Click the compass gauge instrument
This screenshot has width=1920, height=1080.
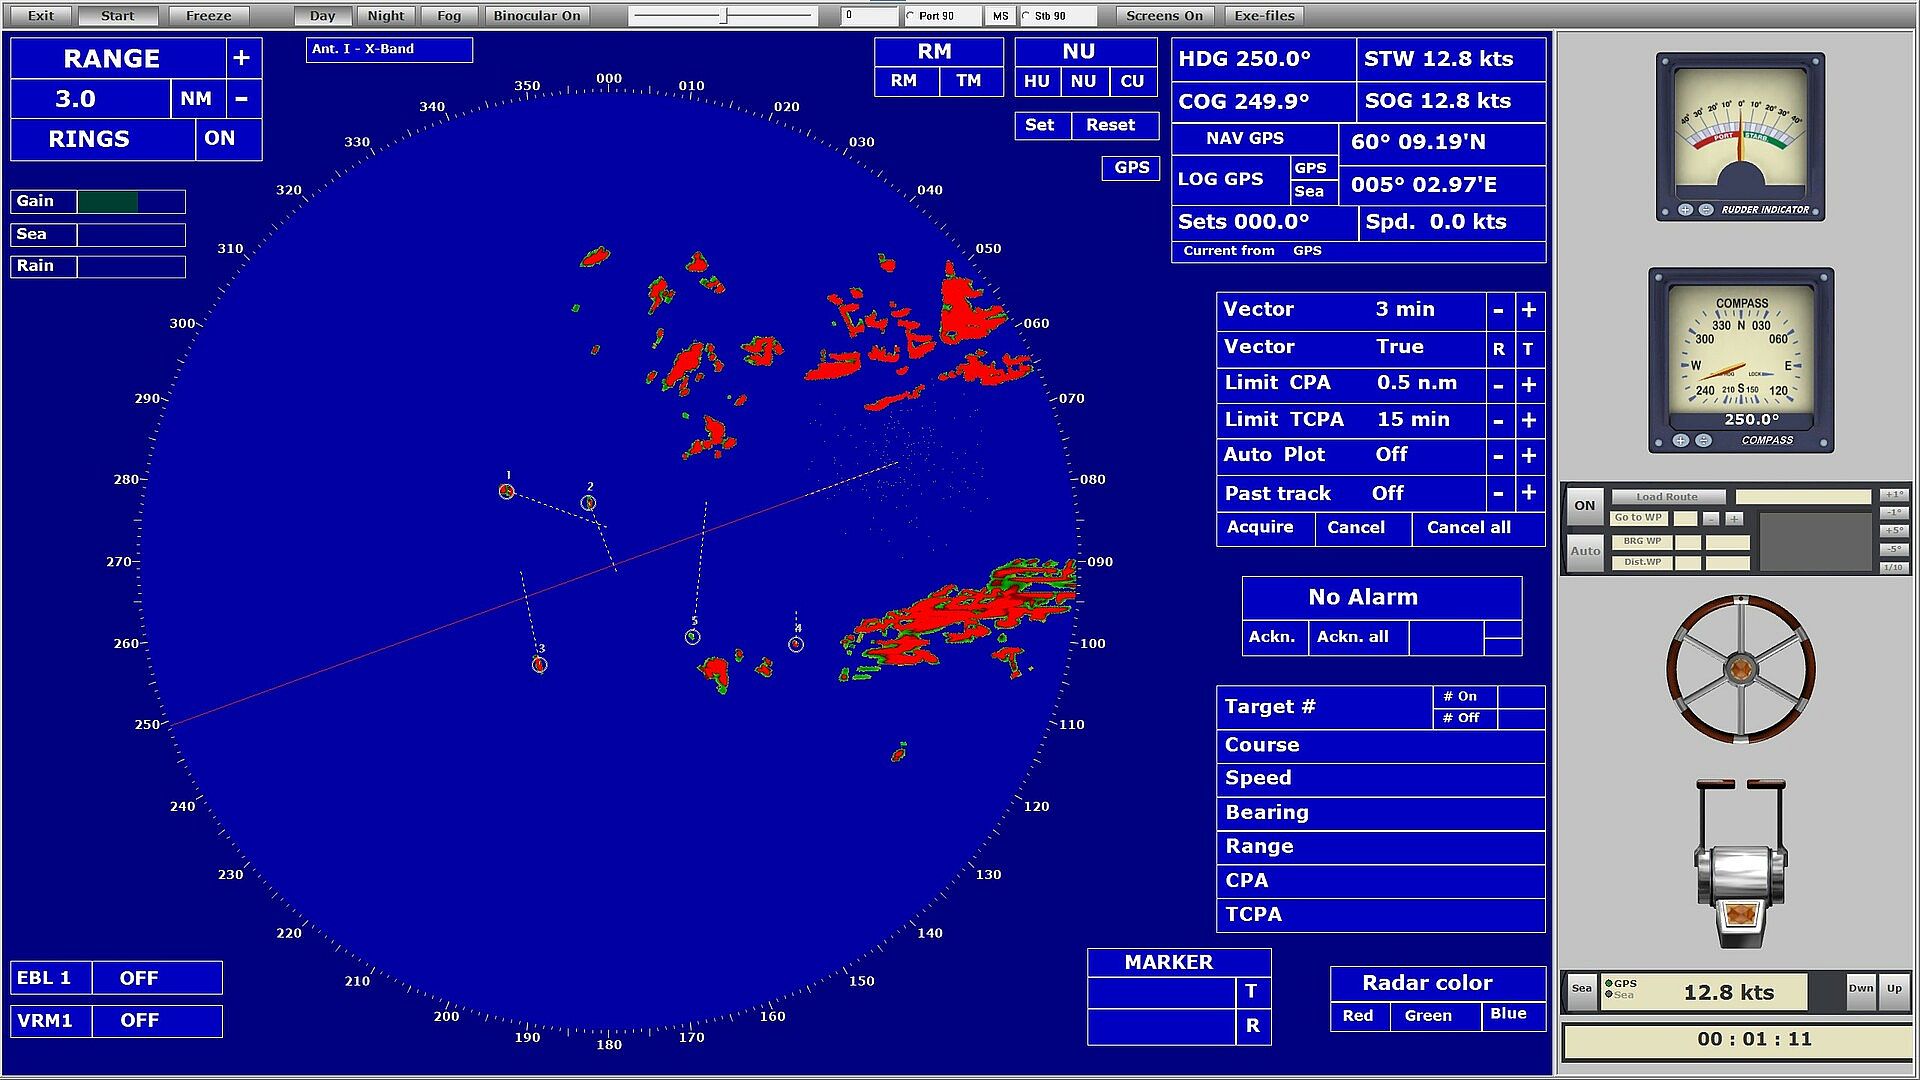coord(1741,360)
